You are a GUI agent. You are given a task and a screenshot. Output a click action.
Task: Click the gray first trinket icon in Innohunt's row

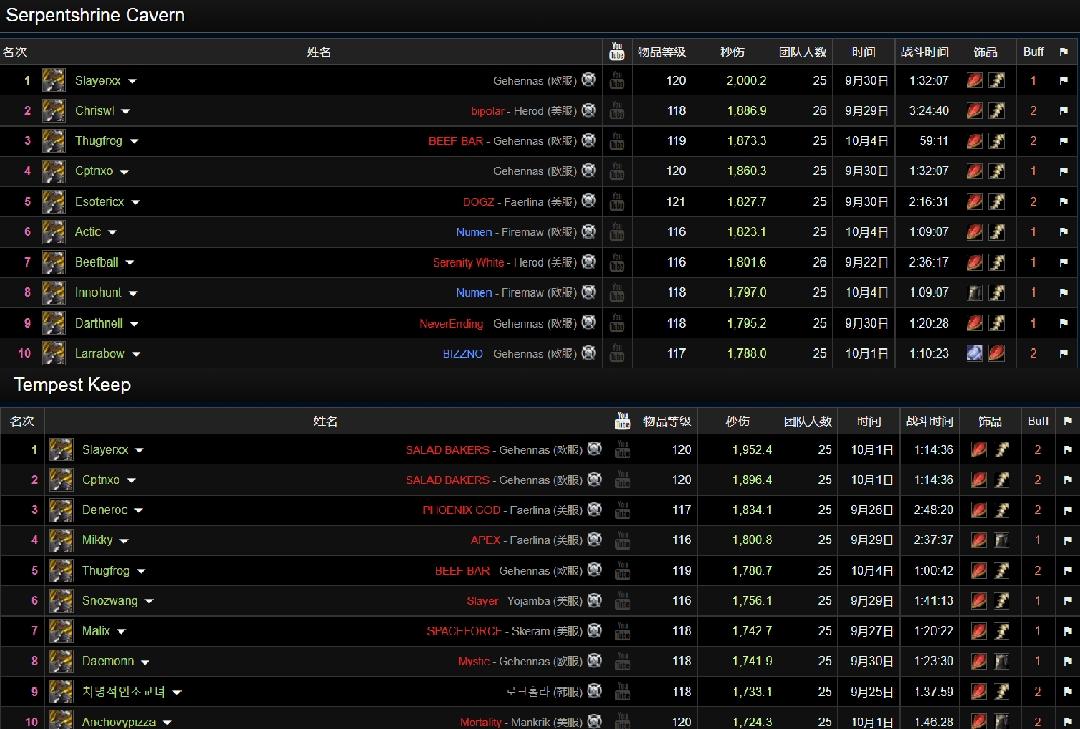pos(975,293)
